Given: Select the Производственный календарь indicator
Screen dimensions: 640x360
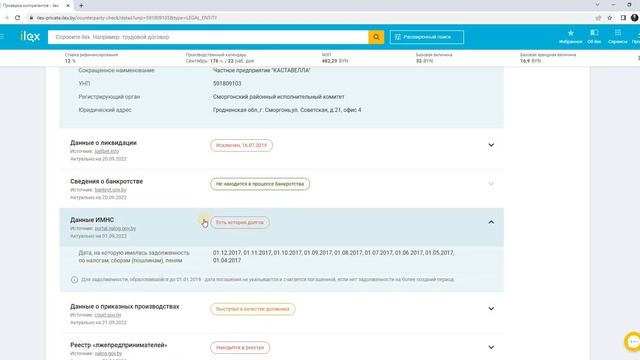Looking at the screenshot, I should coord(220,58).
